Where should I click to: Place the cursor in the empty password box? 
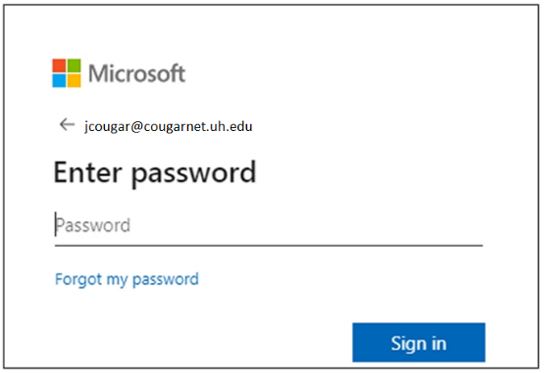269,225
